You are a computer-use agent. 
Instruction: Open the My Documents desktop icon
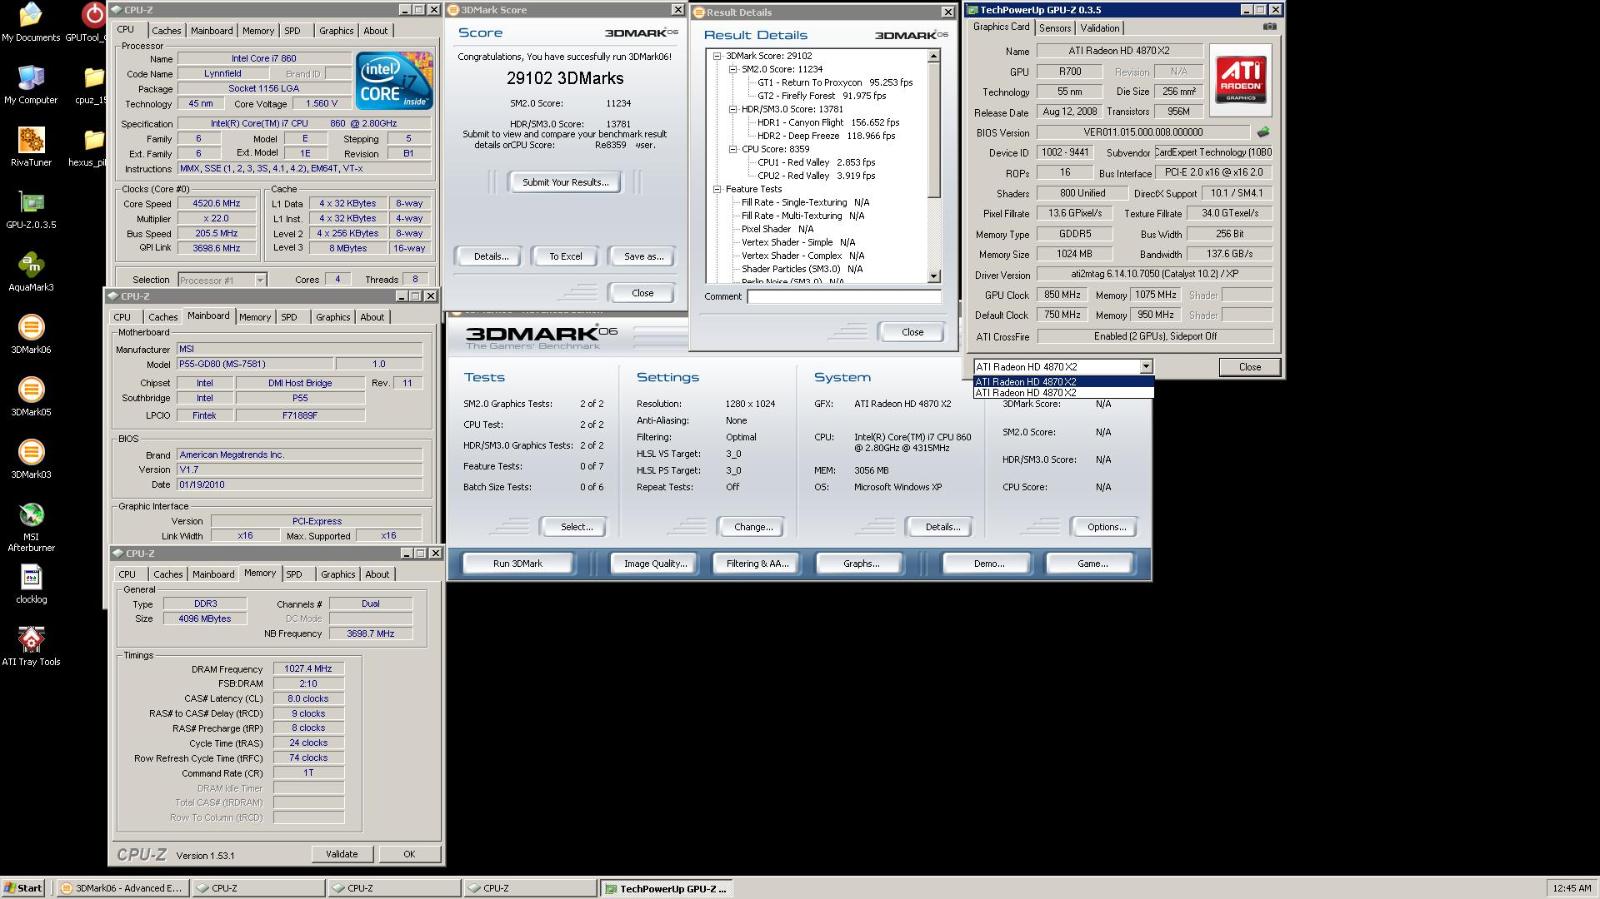click(31, 22)
